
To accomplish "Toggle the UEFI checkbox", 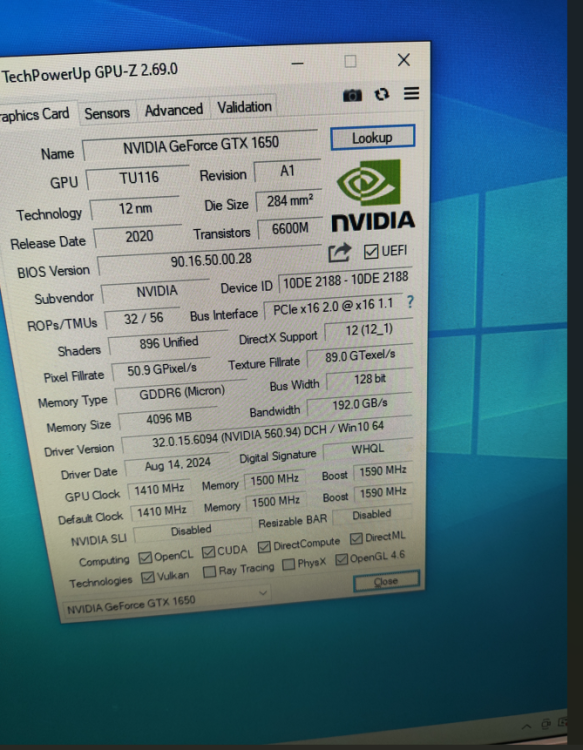I will [x=371, y=252].
